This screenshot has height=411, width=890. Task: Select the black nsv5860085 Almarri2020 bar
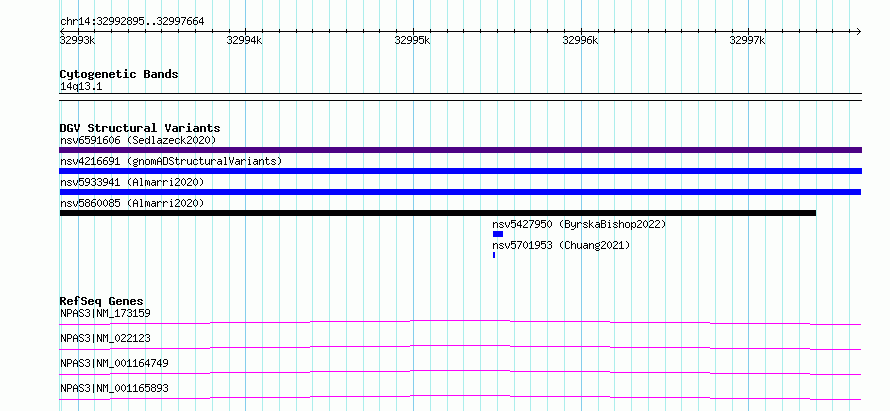click(x=438, y=213)
